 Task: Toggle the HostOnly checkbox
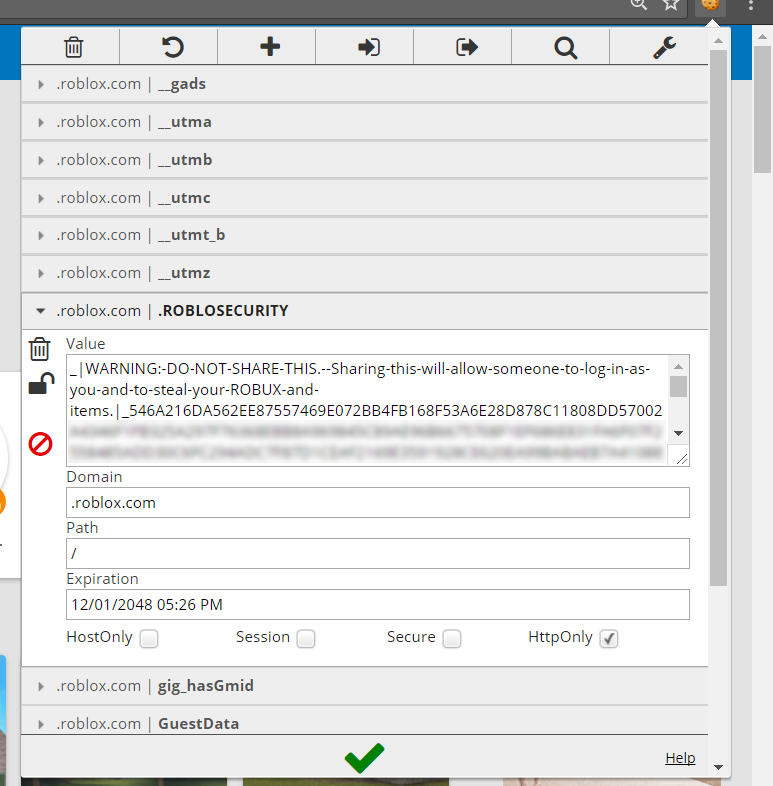pyautogui.click(x=149, y=639)
